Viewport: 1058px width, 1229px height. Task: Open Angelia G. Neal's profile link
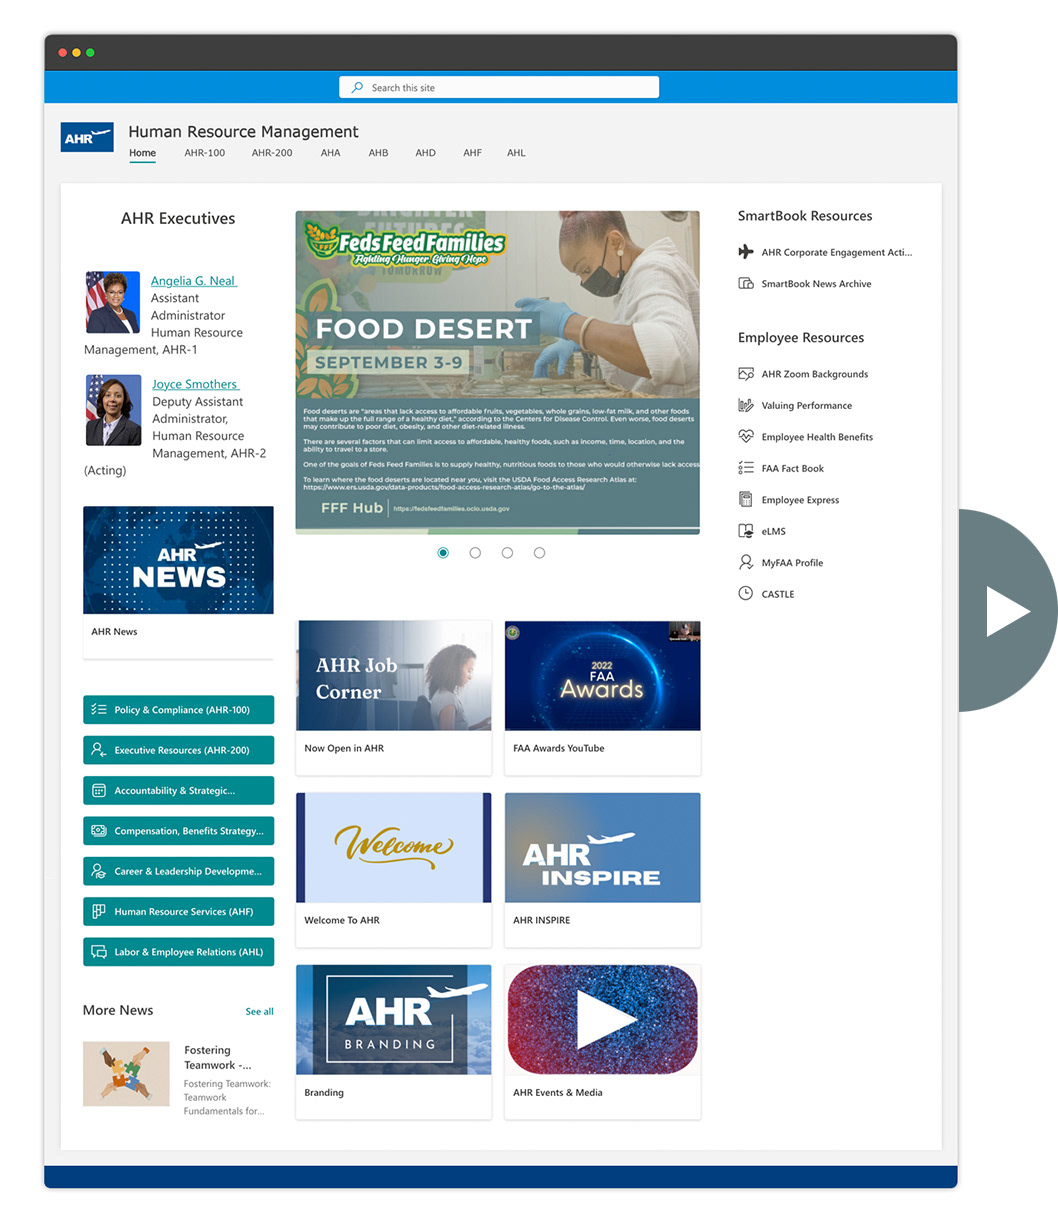(x=193, y=281)
